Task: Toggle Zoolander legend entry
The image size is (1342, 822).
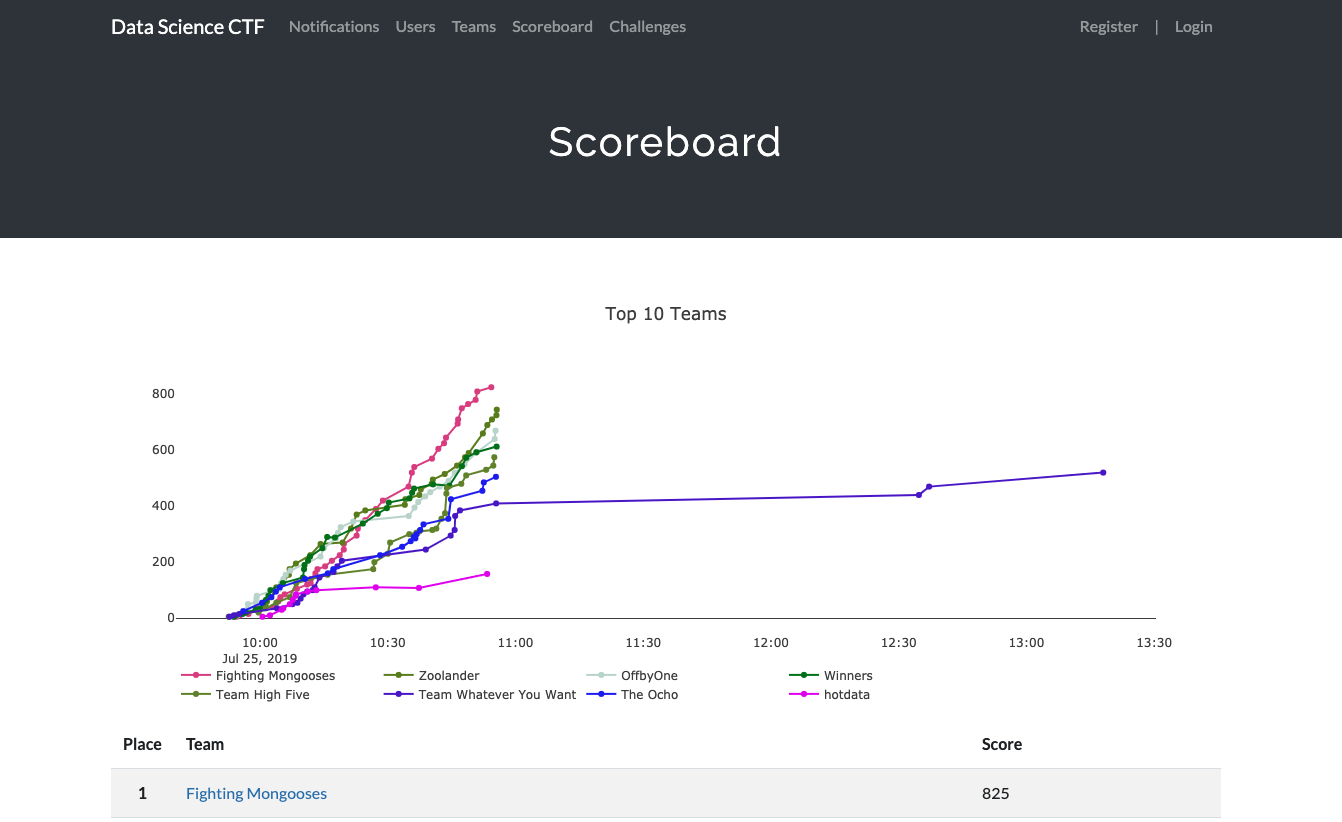Action: [x=432, y=676]
